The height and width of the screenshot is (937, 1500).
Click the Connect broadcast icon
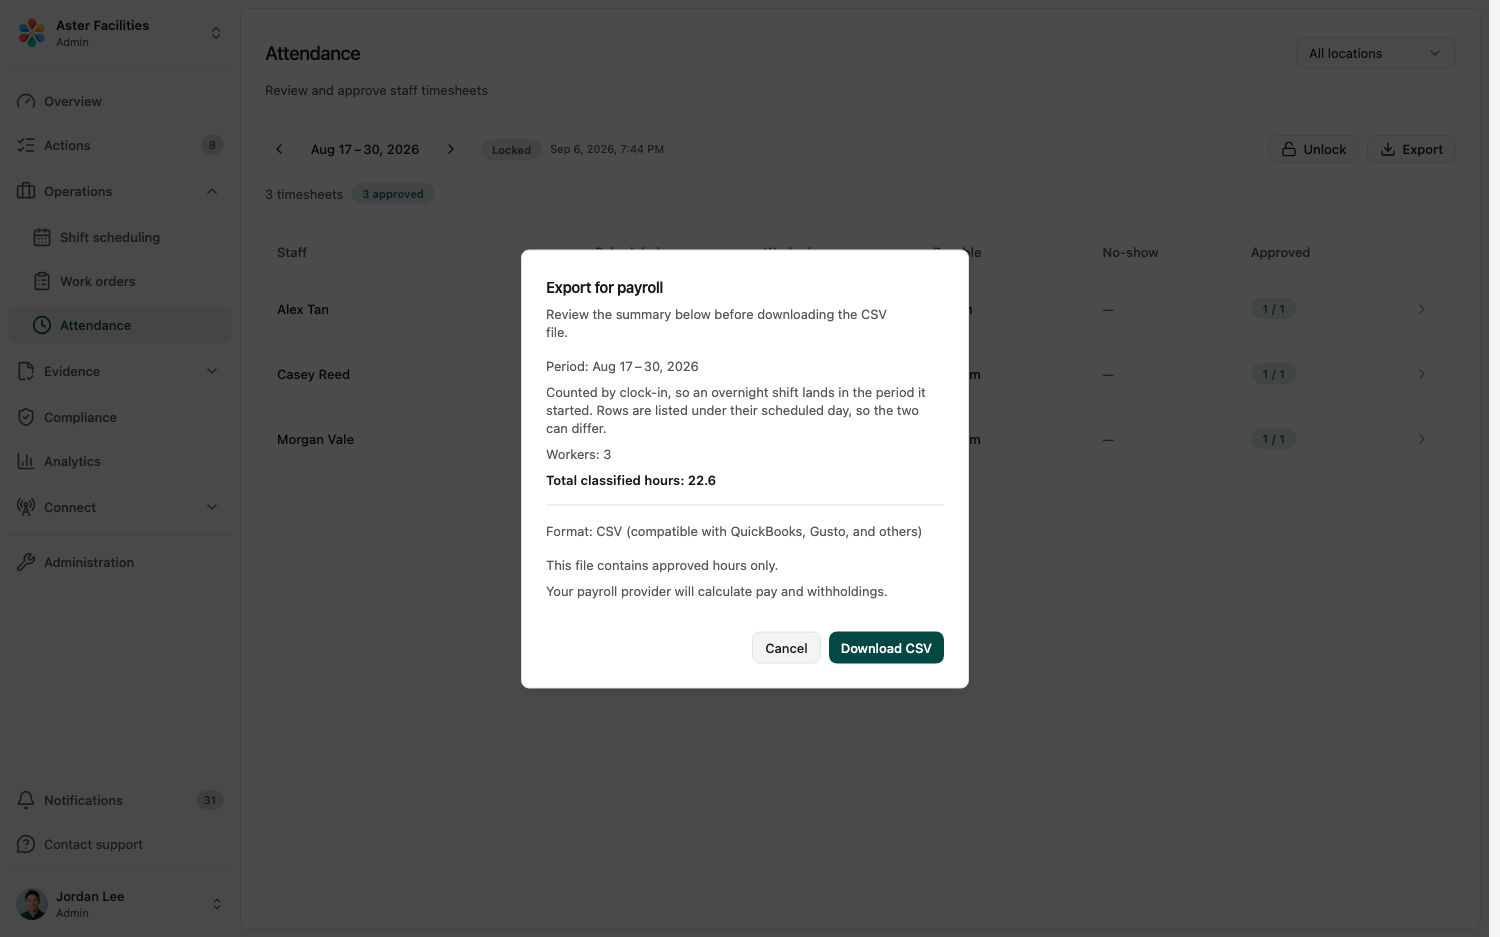coord(26,507)
